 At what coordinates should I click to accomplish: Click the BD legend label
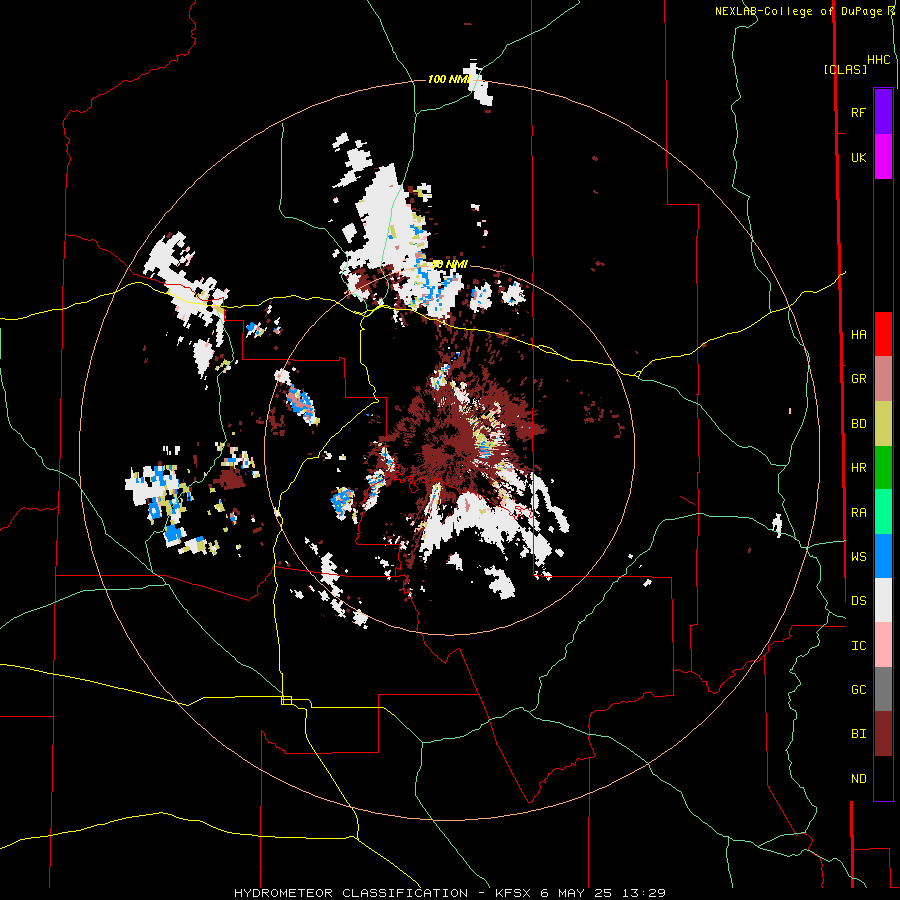[x=858, y=424]
